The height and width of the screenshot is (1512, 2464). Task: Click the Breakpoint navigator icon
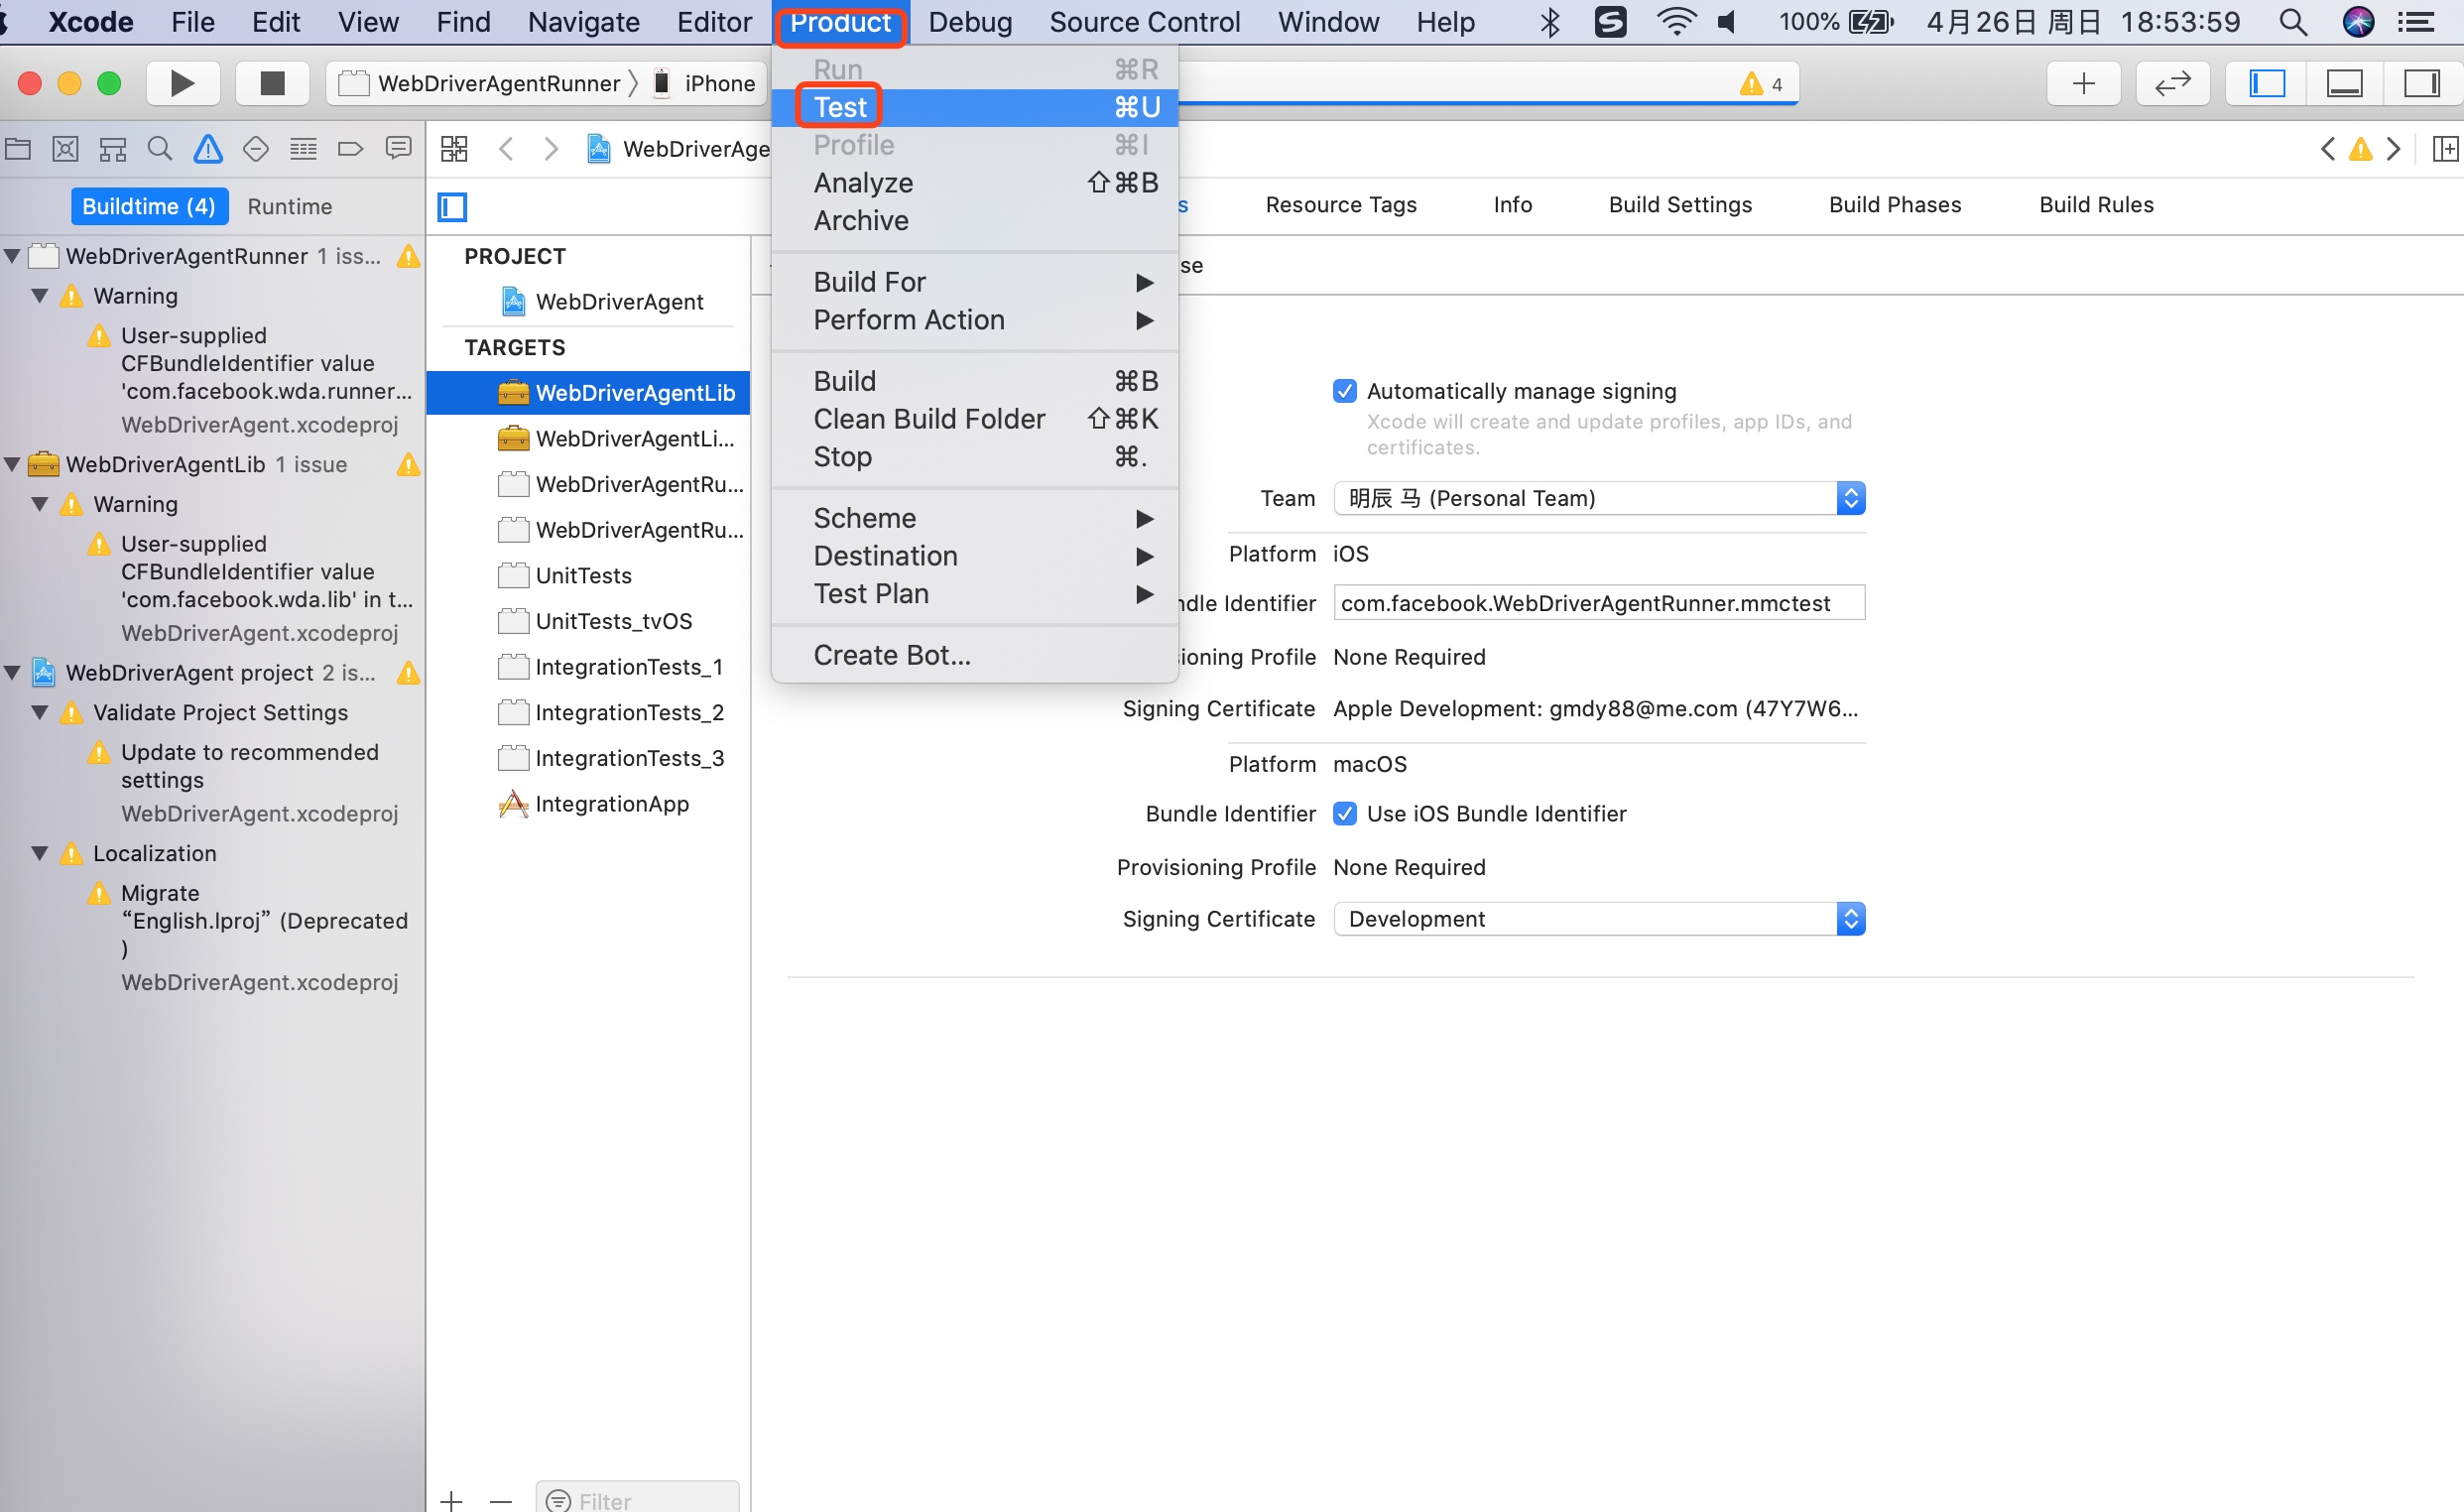pyautogui.click(x=350, y=149)
